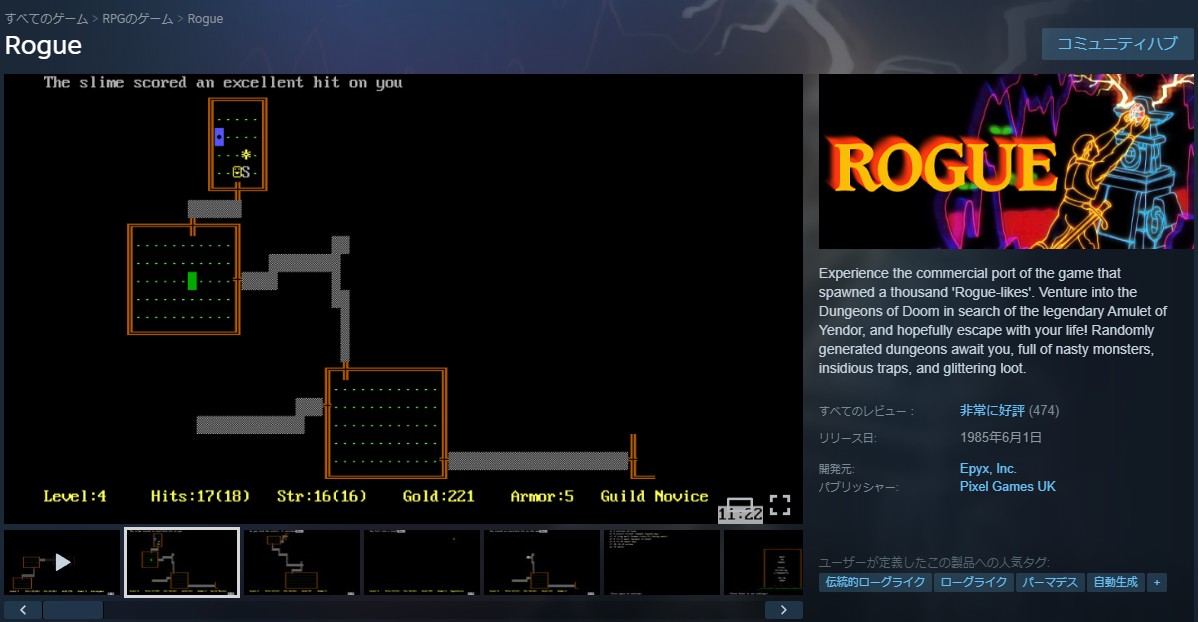Select the 伝統的ローグライク tag
The height and width of the screenshot is (622, 1198).
[x=875, y=582]
